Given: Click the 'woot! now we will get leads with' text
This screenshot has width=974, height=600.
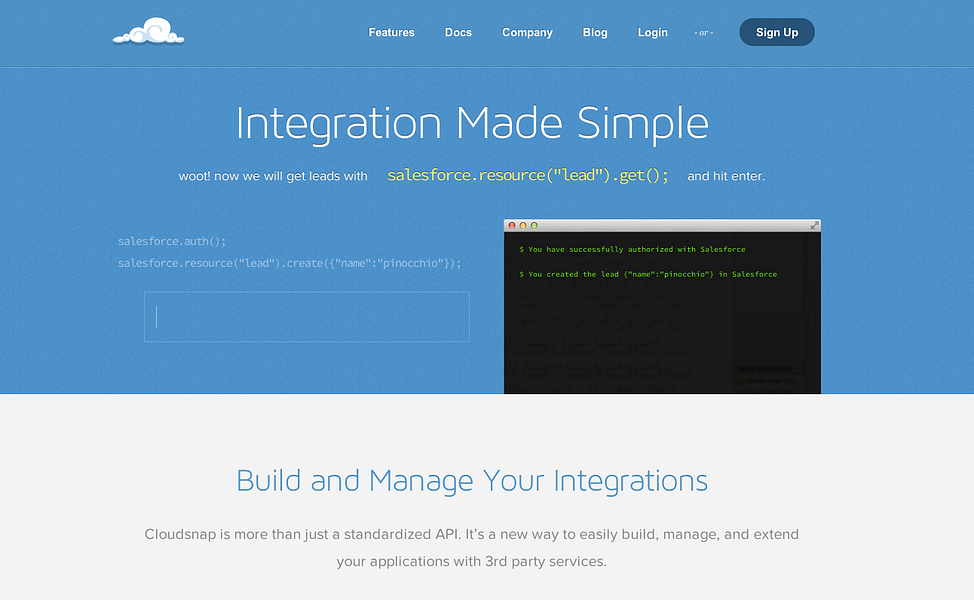Looking at the screenshot, I should click(273, 176).
